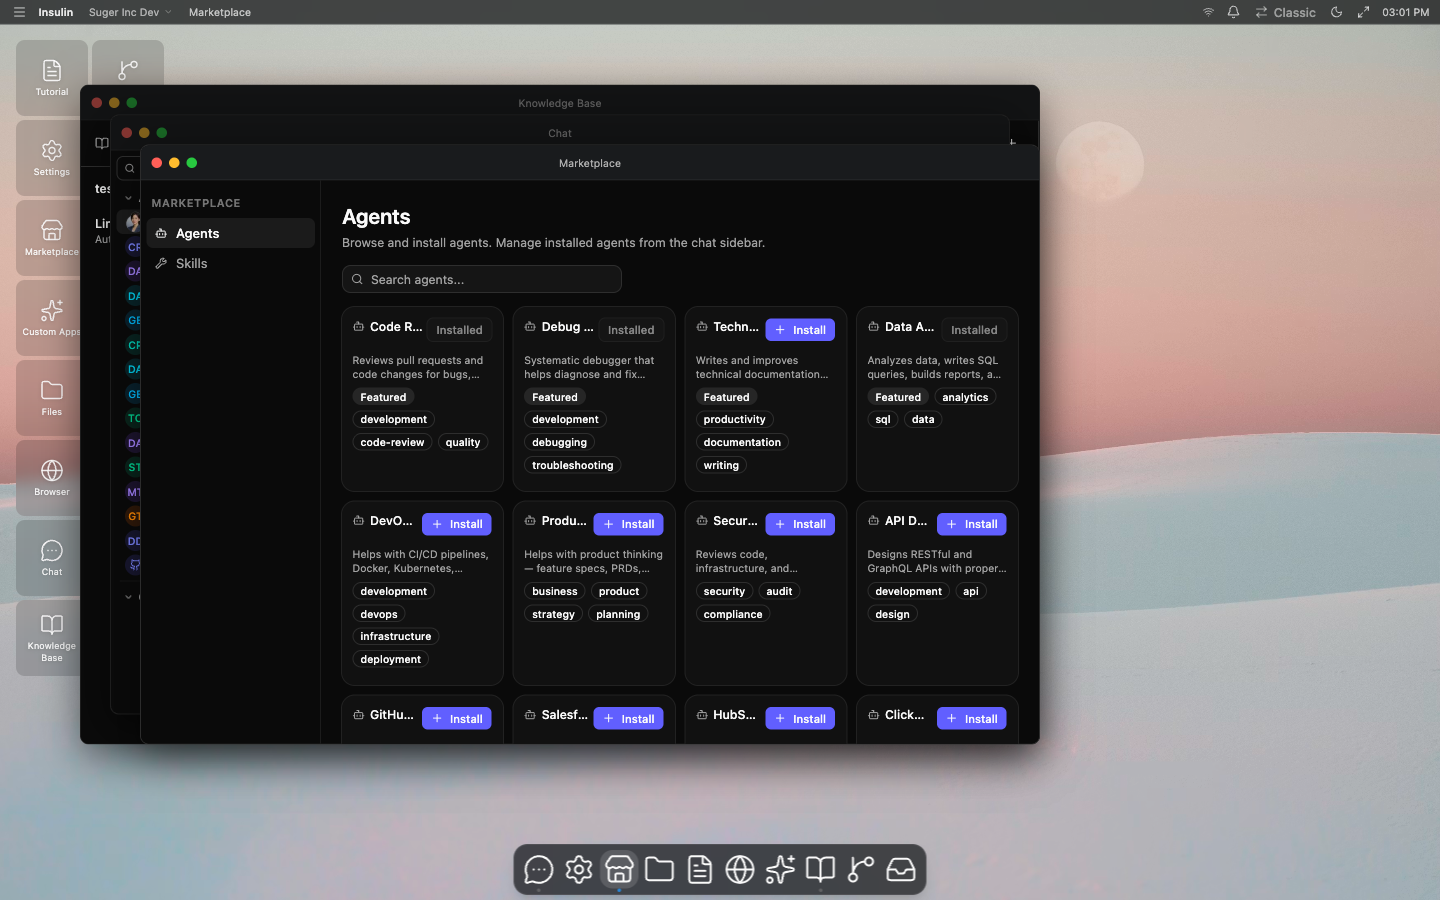Image resolution: width=1440 pixels, height=900 pixels.
Task: Open the Suger Inc Dev workspace dropdown
Action: [130, 12]
